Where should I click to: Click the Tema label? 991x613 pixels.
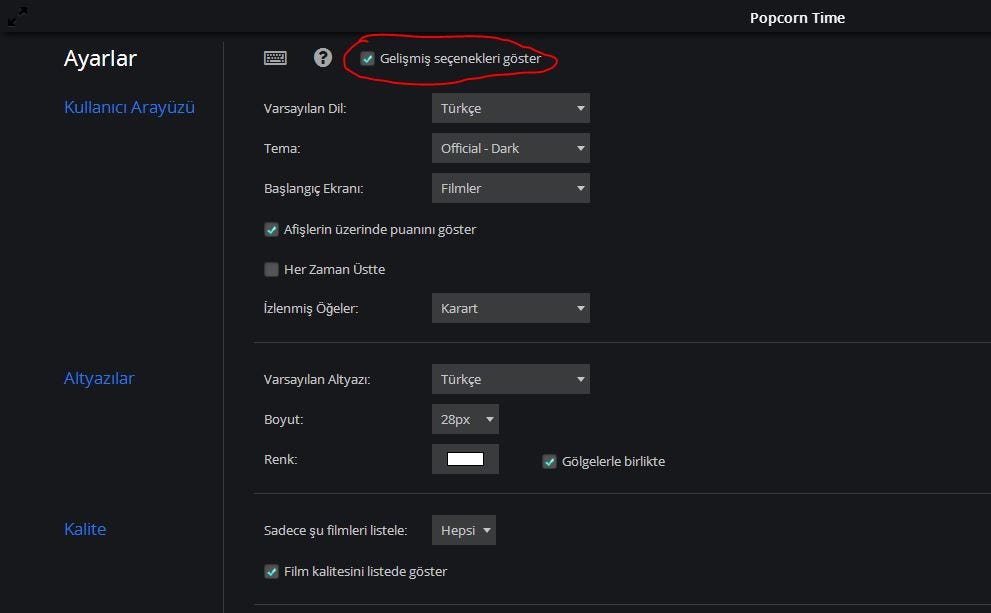tap(282, 149)
